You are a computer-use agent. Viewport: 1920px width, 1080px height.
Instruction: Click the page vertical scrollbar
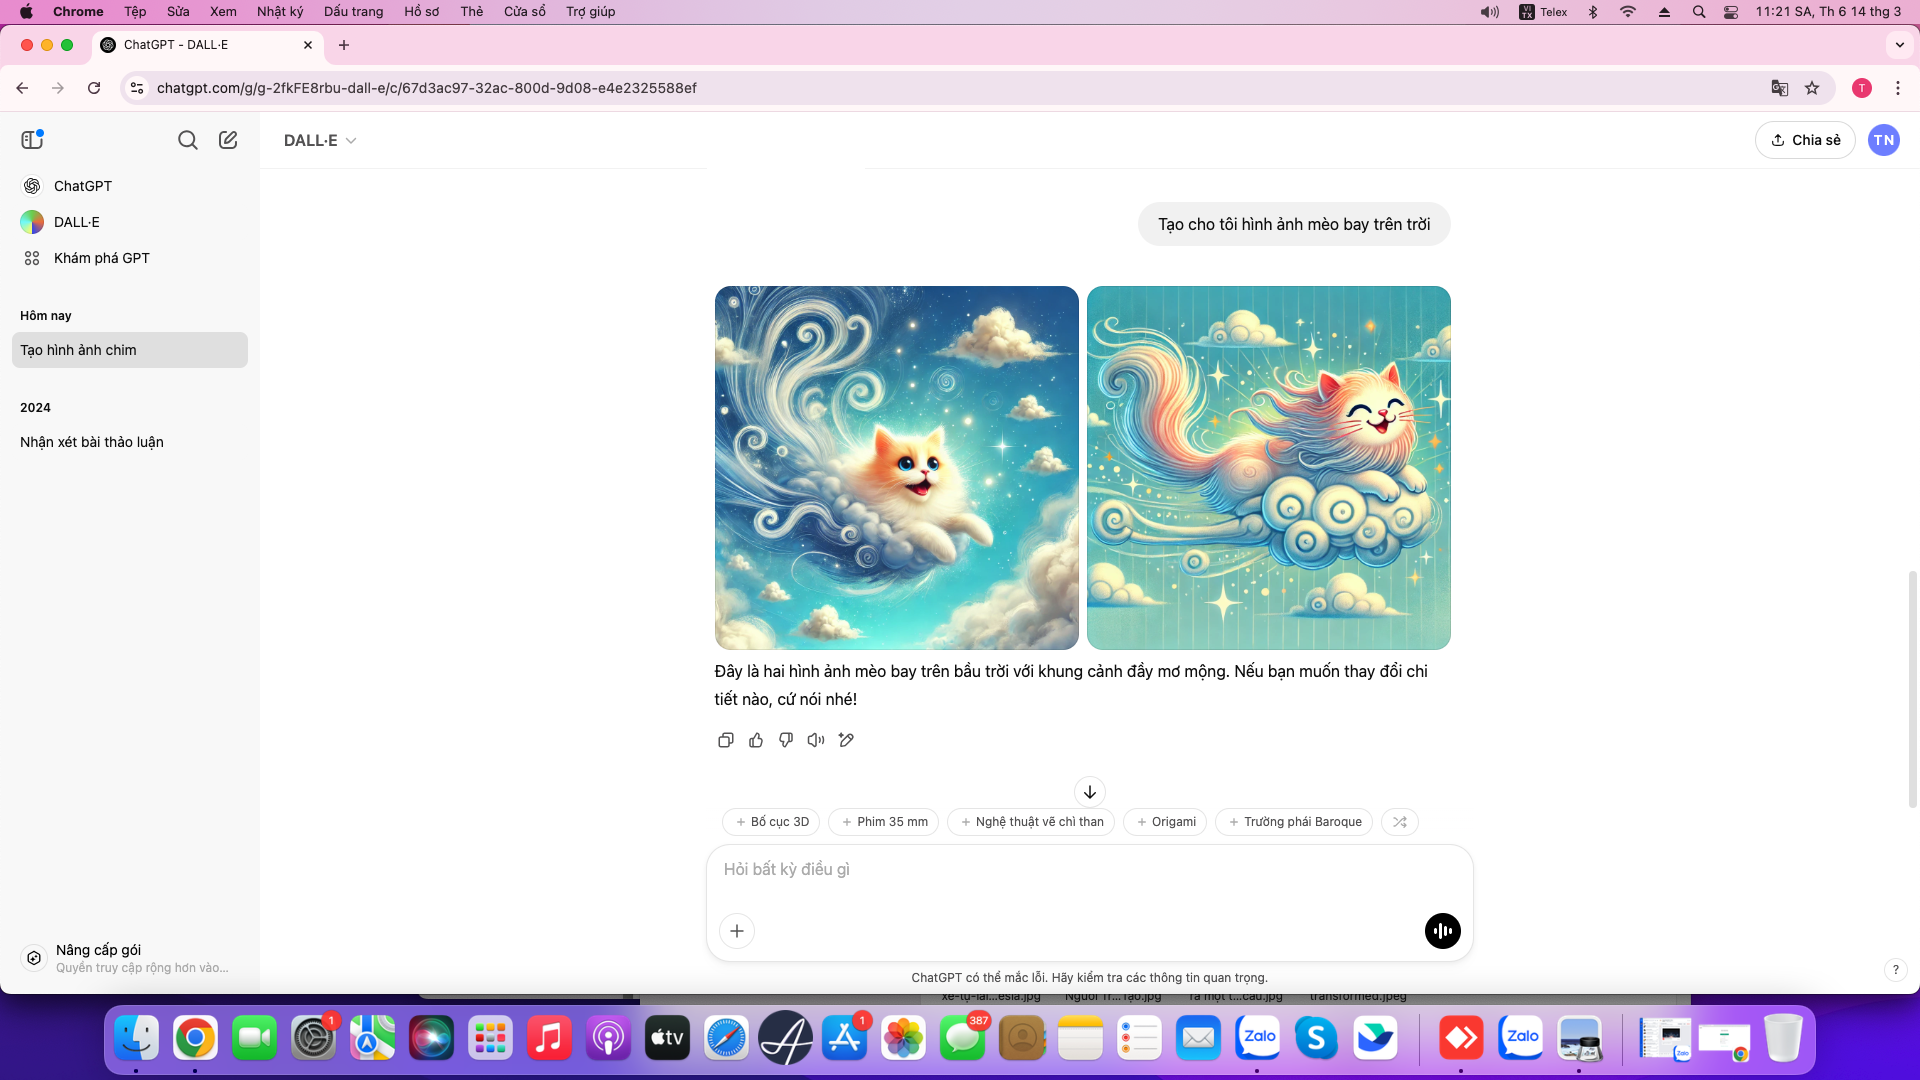coord(1912,690)
